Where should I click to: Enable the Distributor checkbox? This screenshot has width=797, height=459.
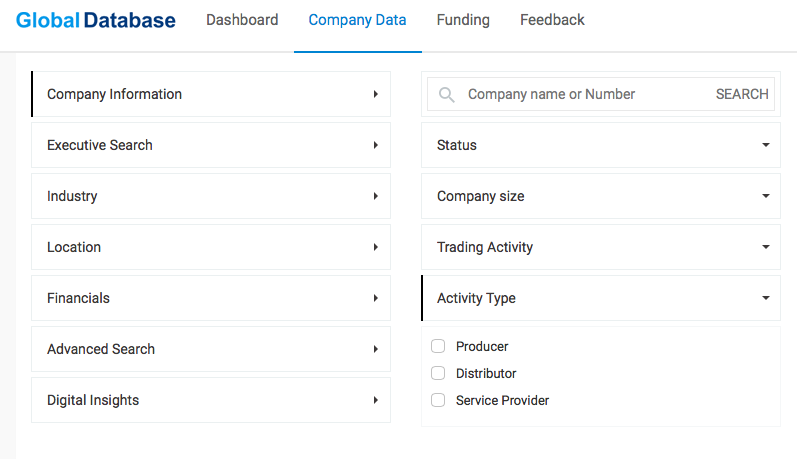438,373
